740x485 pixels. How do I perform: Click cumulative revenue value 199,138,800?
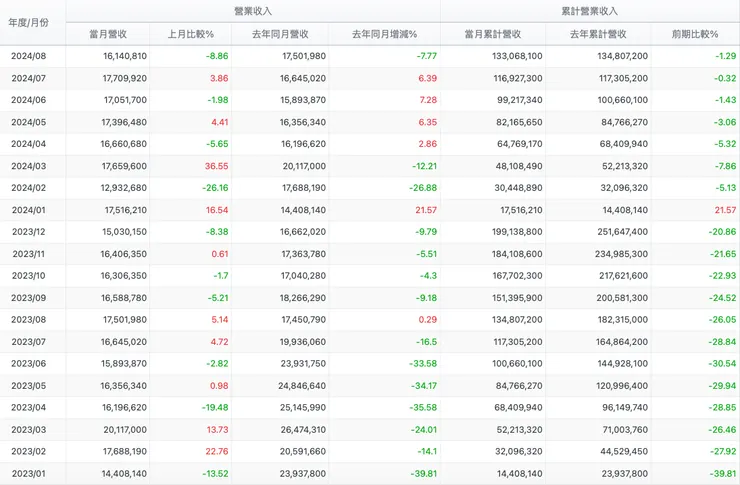click(x=517, y=232)
